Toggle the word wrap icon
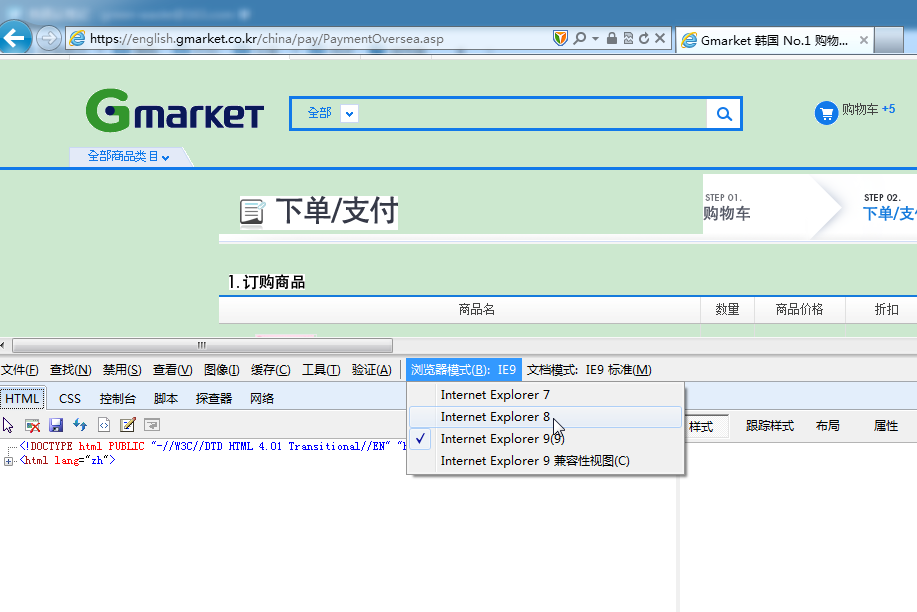 152,425
